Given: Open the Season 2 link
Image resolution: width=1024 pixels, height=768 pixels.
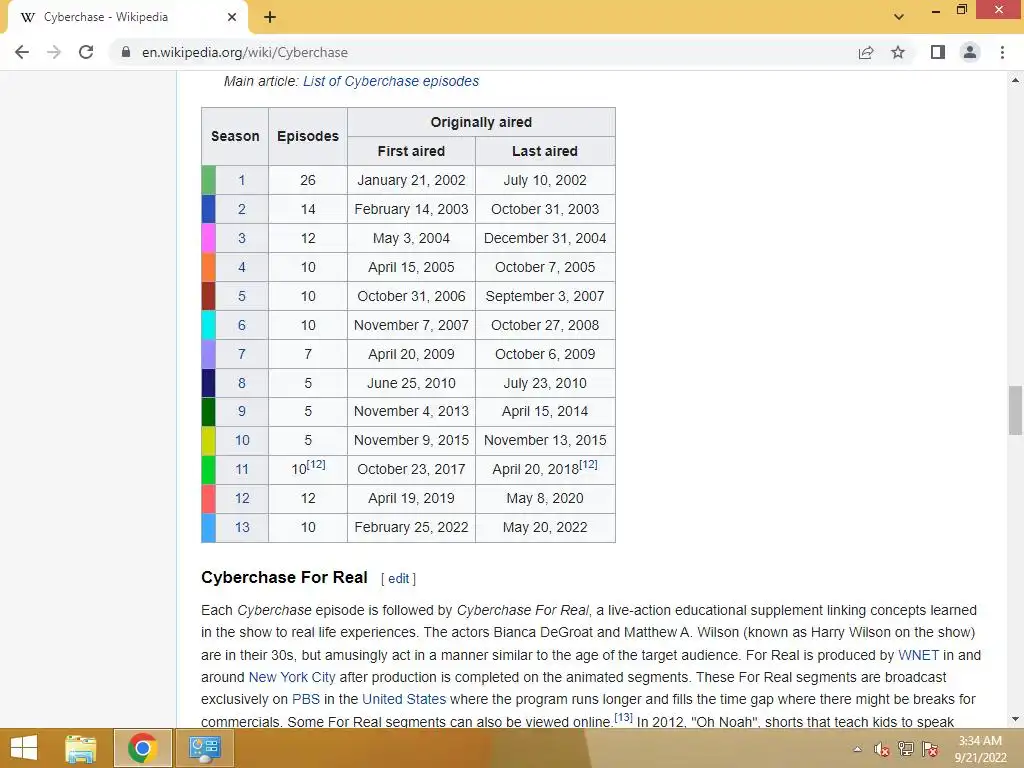Looking at the screenshot, I should click(x=242, y=209).
